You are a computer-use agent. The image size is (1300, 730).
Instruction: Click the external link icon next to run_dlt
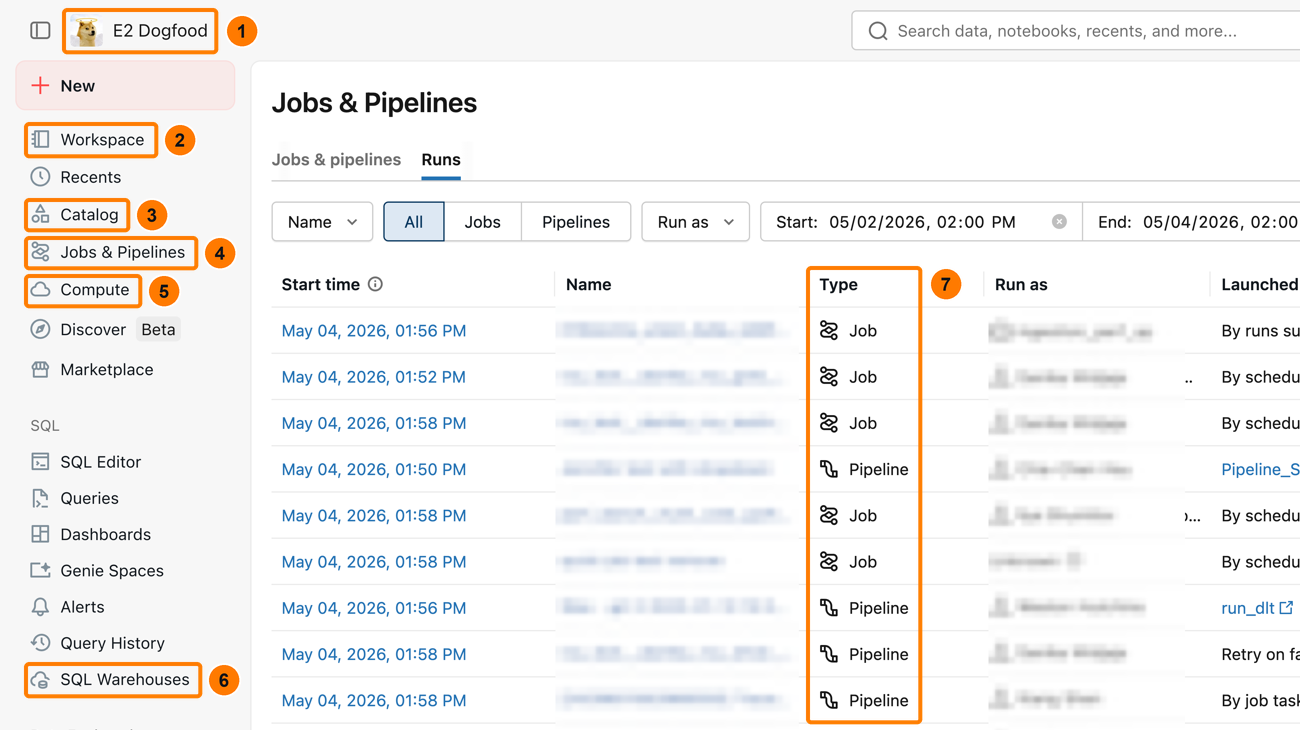pyautogui.click(x=1286, y=607)
